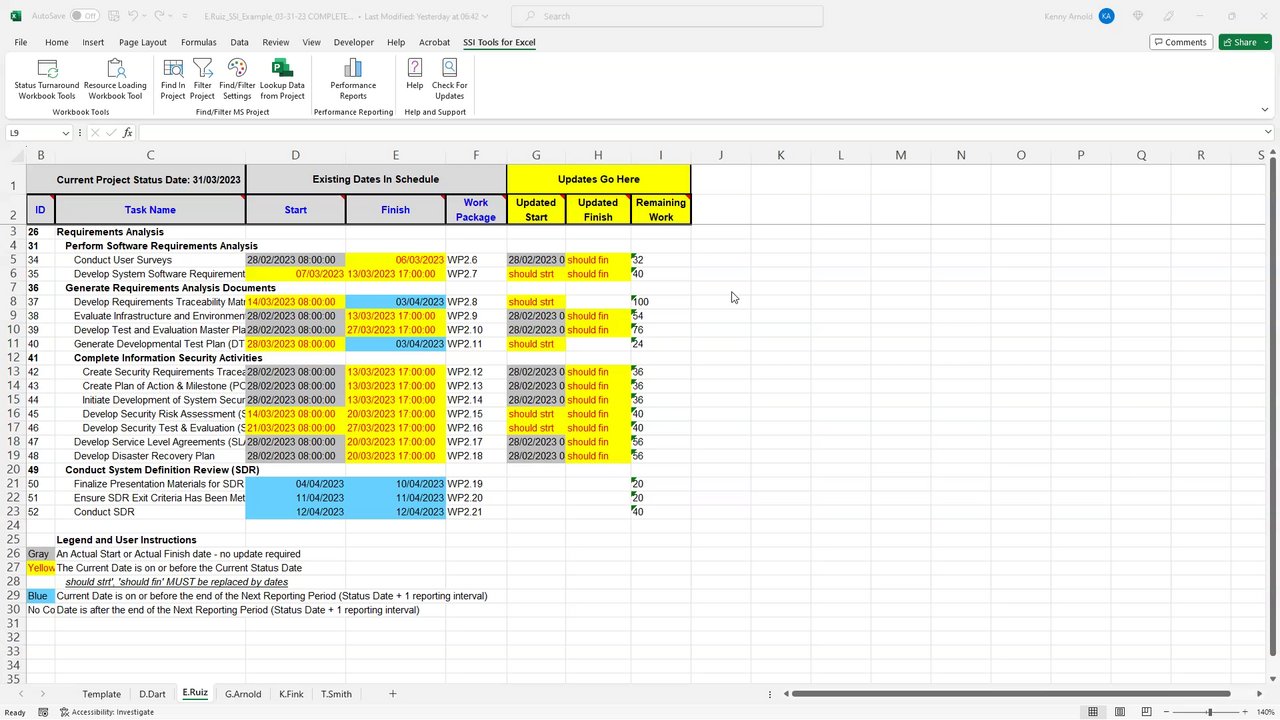Click the Remaining Work header cell
1280x720 pixels.
click(x=661, y=209)
